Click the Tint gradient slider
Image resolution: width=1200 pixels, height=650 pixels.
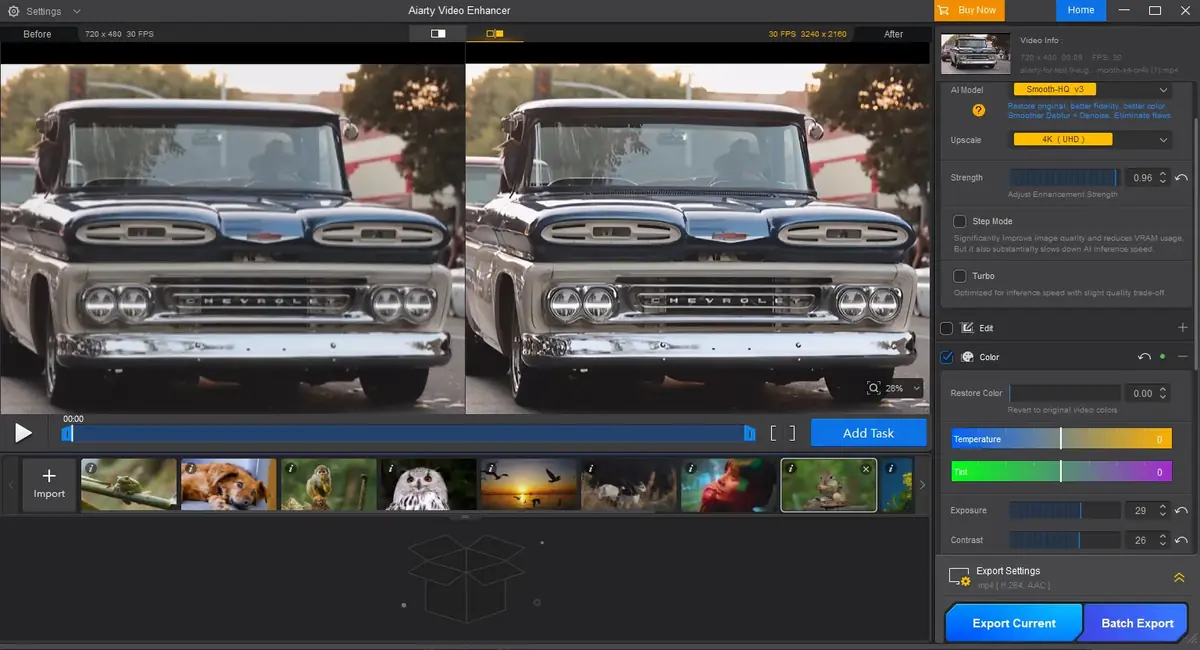coord(1060,471)
